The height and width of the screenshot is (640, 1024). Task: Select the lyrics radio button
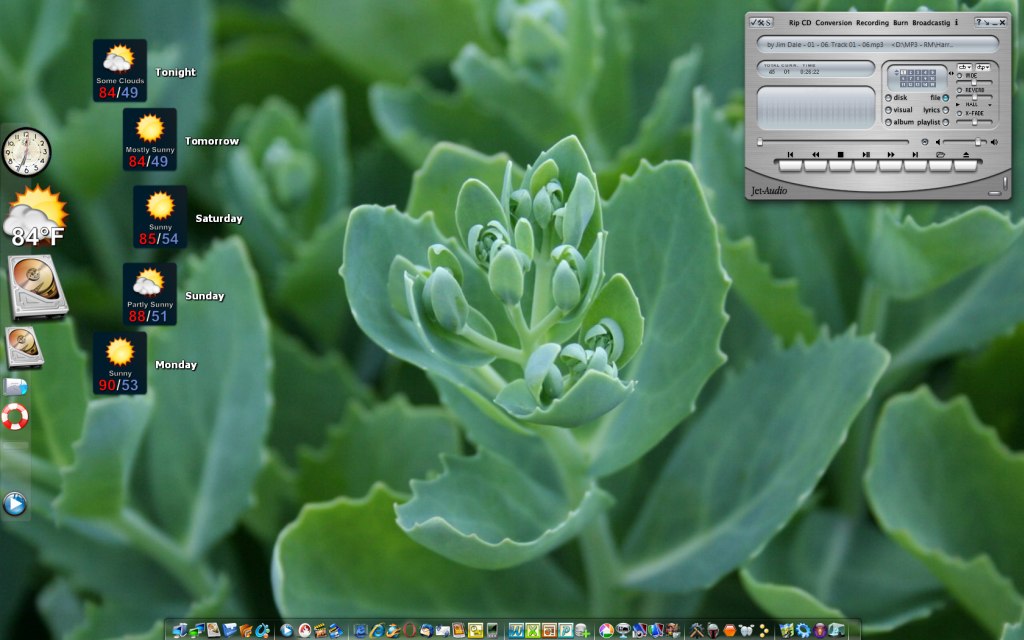coord(946,110)
